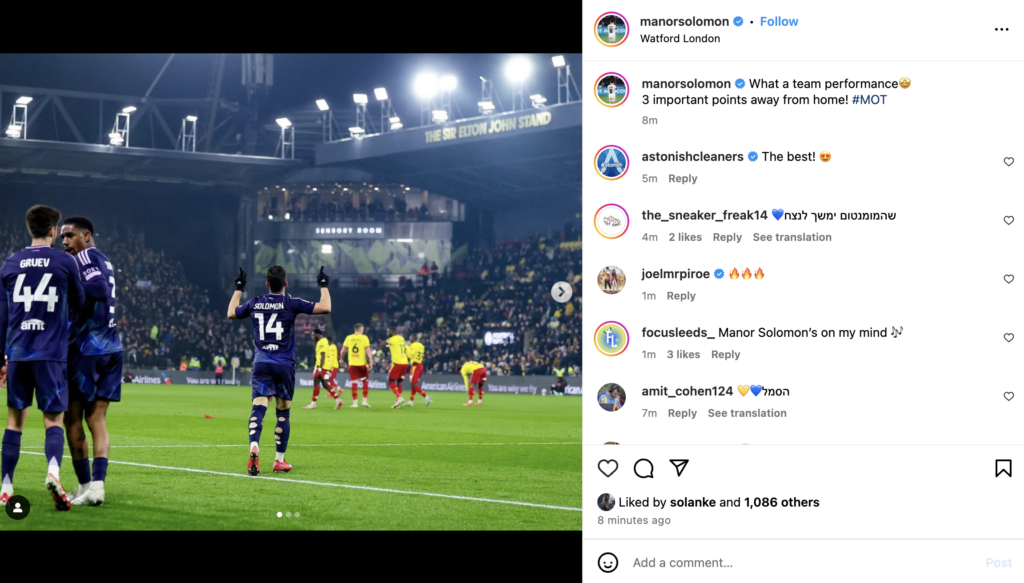Like joelmrpiroe comment heart
The height and width of the screenshot is (583, 1024).
[x=1008, y=279]
